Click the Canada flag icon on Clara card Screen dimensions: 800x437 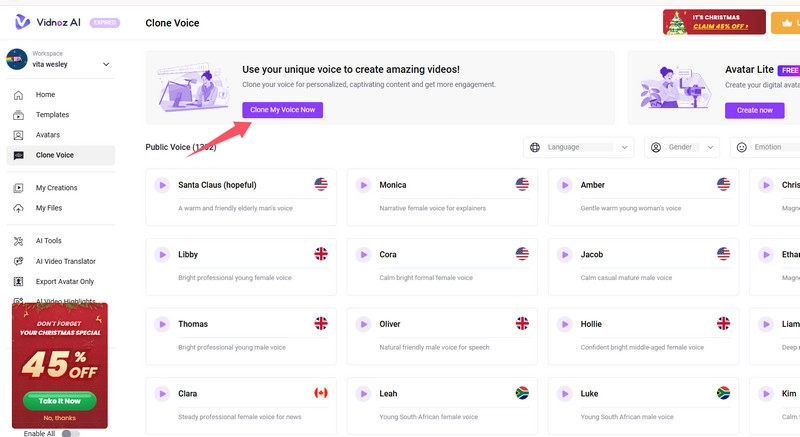click(x=321, y=393)
